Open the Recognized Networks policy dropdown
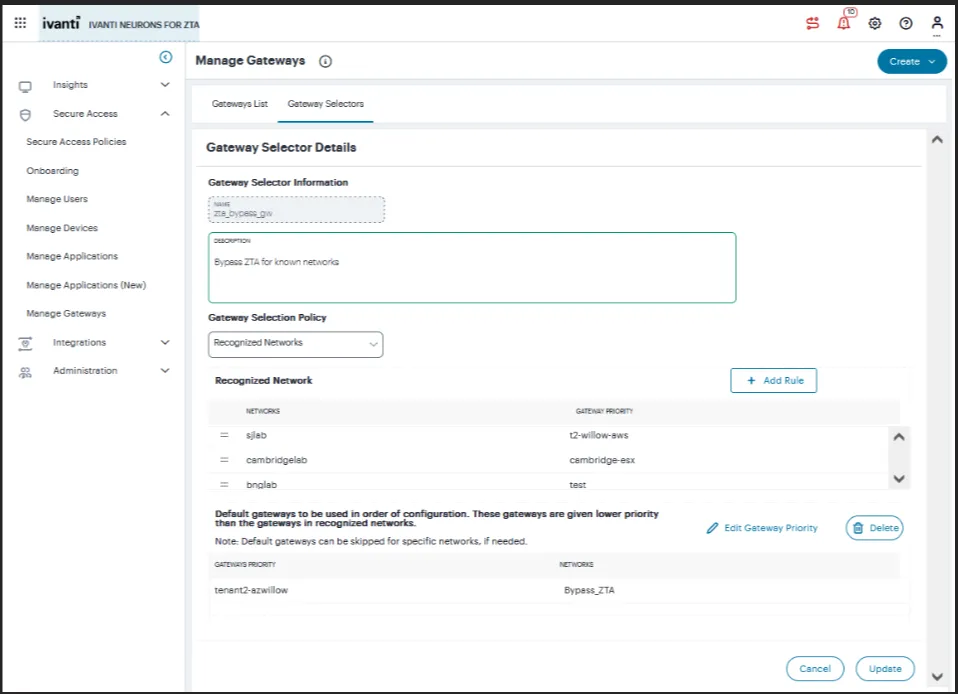Image resolution: width=958 pixels, height=694 pixels. 296,344
